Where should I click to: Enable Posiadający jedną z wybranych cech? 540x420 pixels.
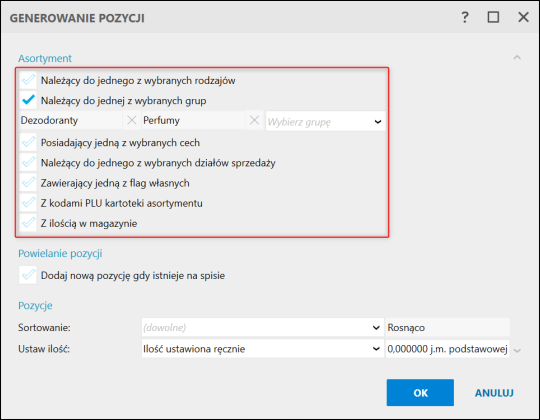pyautogui.click(x=28, y=142)
